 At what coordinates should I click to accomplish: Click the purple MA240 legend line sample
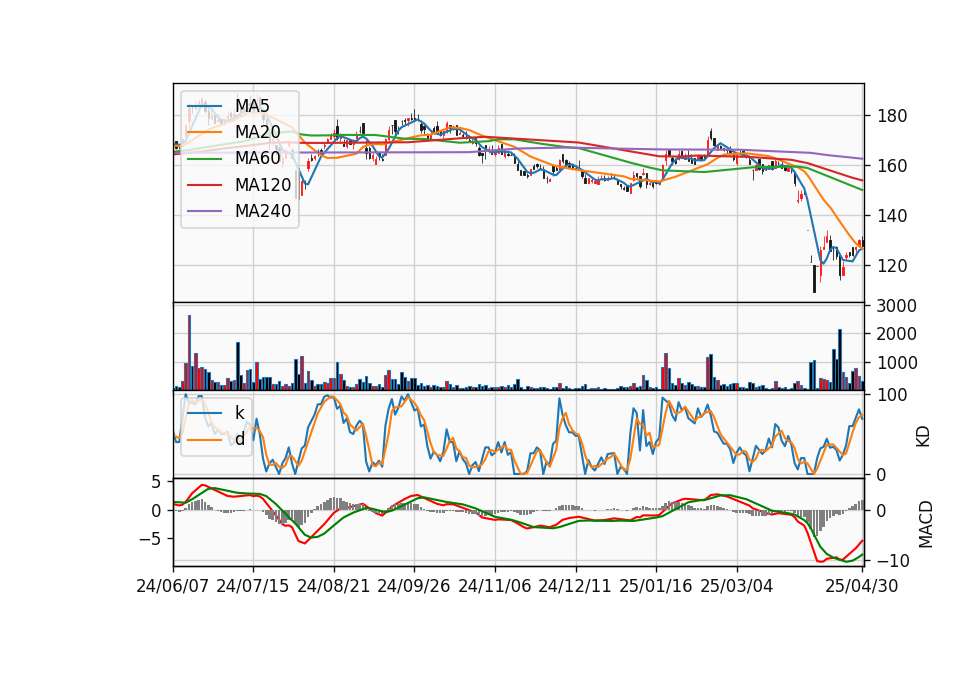click(205, 211)
